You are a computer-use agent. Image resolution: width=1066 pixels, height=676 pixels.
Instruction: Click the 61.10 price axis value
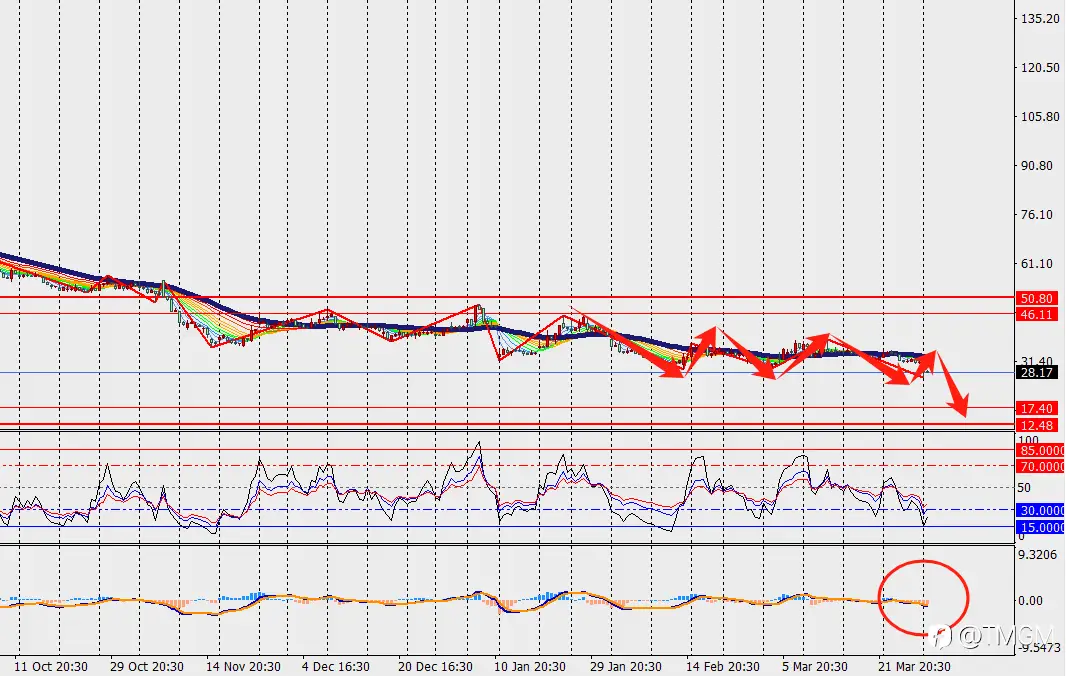pos(1037,263)
